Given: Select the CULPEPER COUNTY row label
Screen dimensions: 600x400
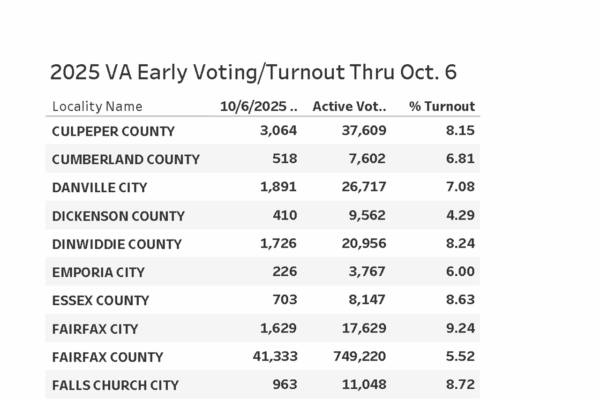Looking at the screenshot, I should click(113, 131).
